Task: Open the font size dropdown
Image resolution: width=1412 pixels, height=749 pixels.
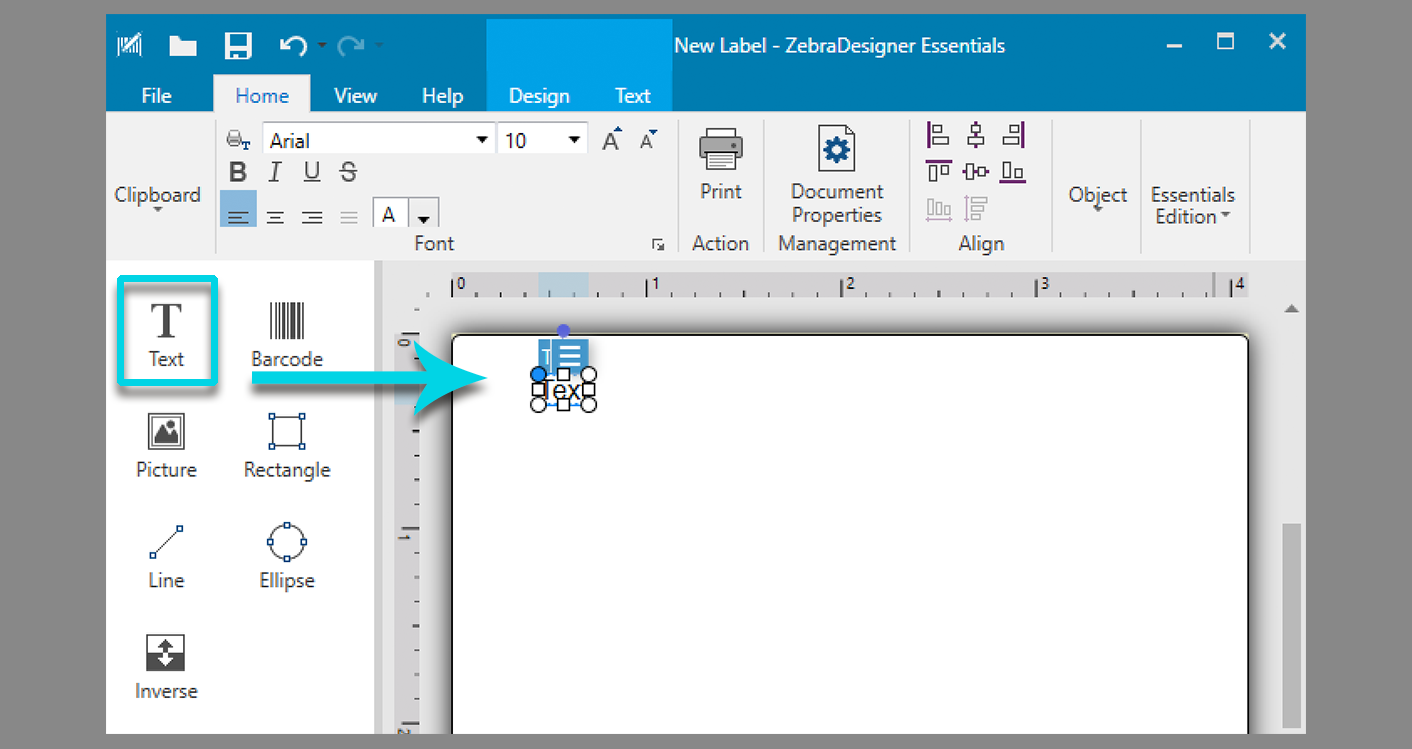Action: click(x=575, y=138)
